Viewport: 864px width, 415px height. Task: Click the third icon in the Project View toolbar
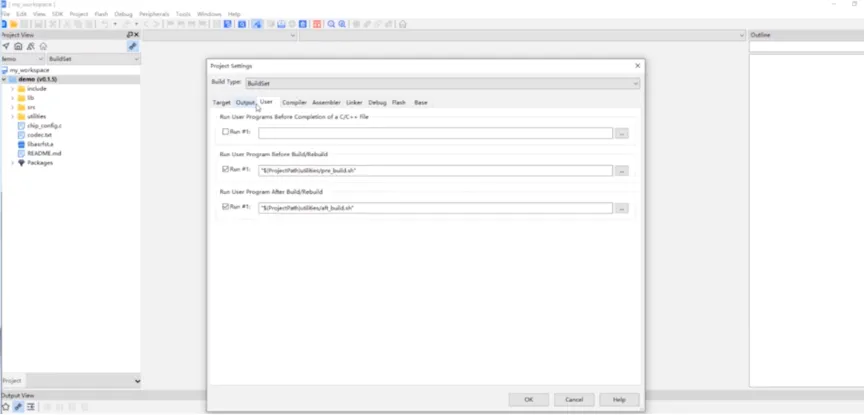pyautogui.click(x=31, y=46)
